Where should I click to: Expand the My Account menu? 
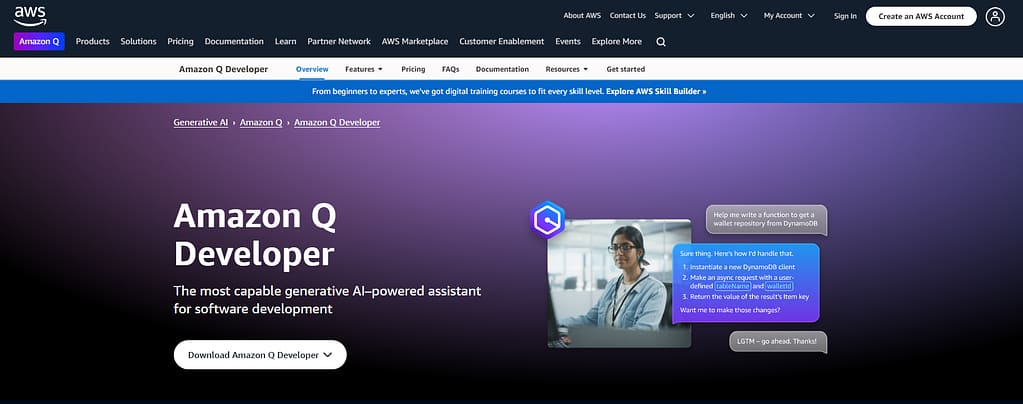[789, 16]
